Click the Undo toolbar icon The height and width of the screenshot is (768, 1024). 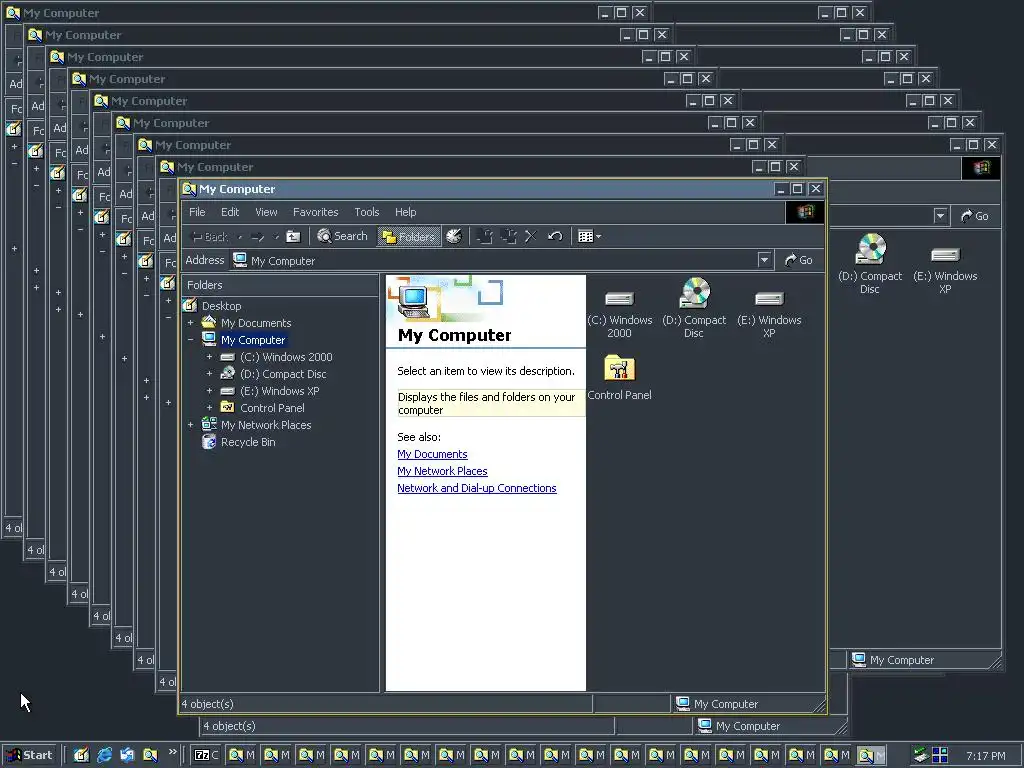pyautogui.click(x=555, y=236)
